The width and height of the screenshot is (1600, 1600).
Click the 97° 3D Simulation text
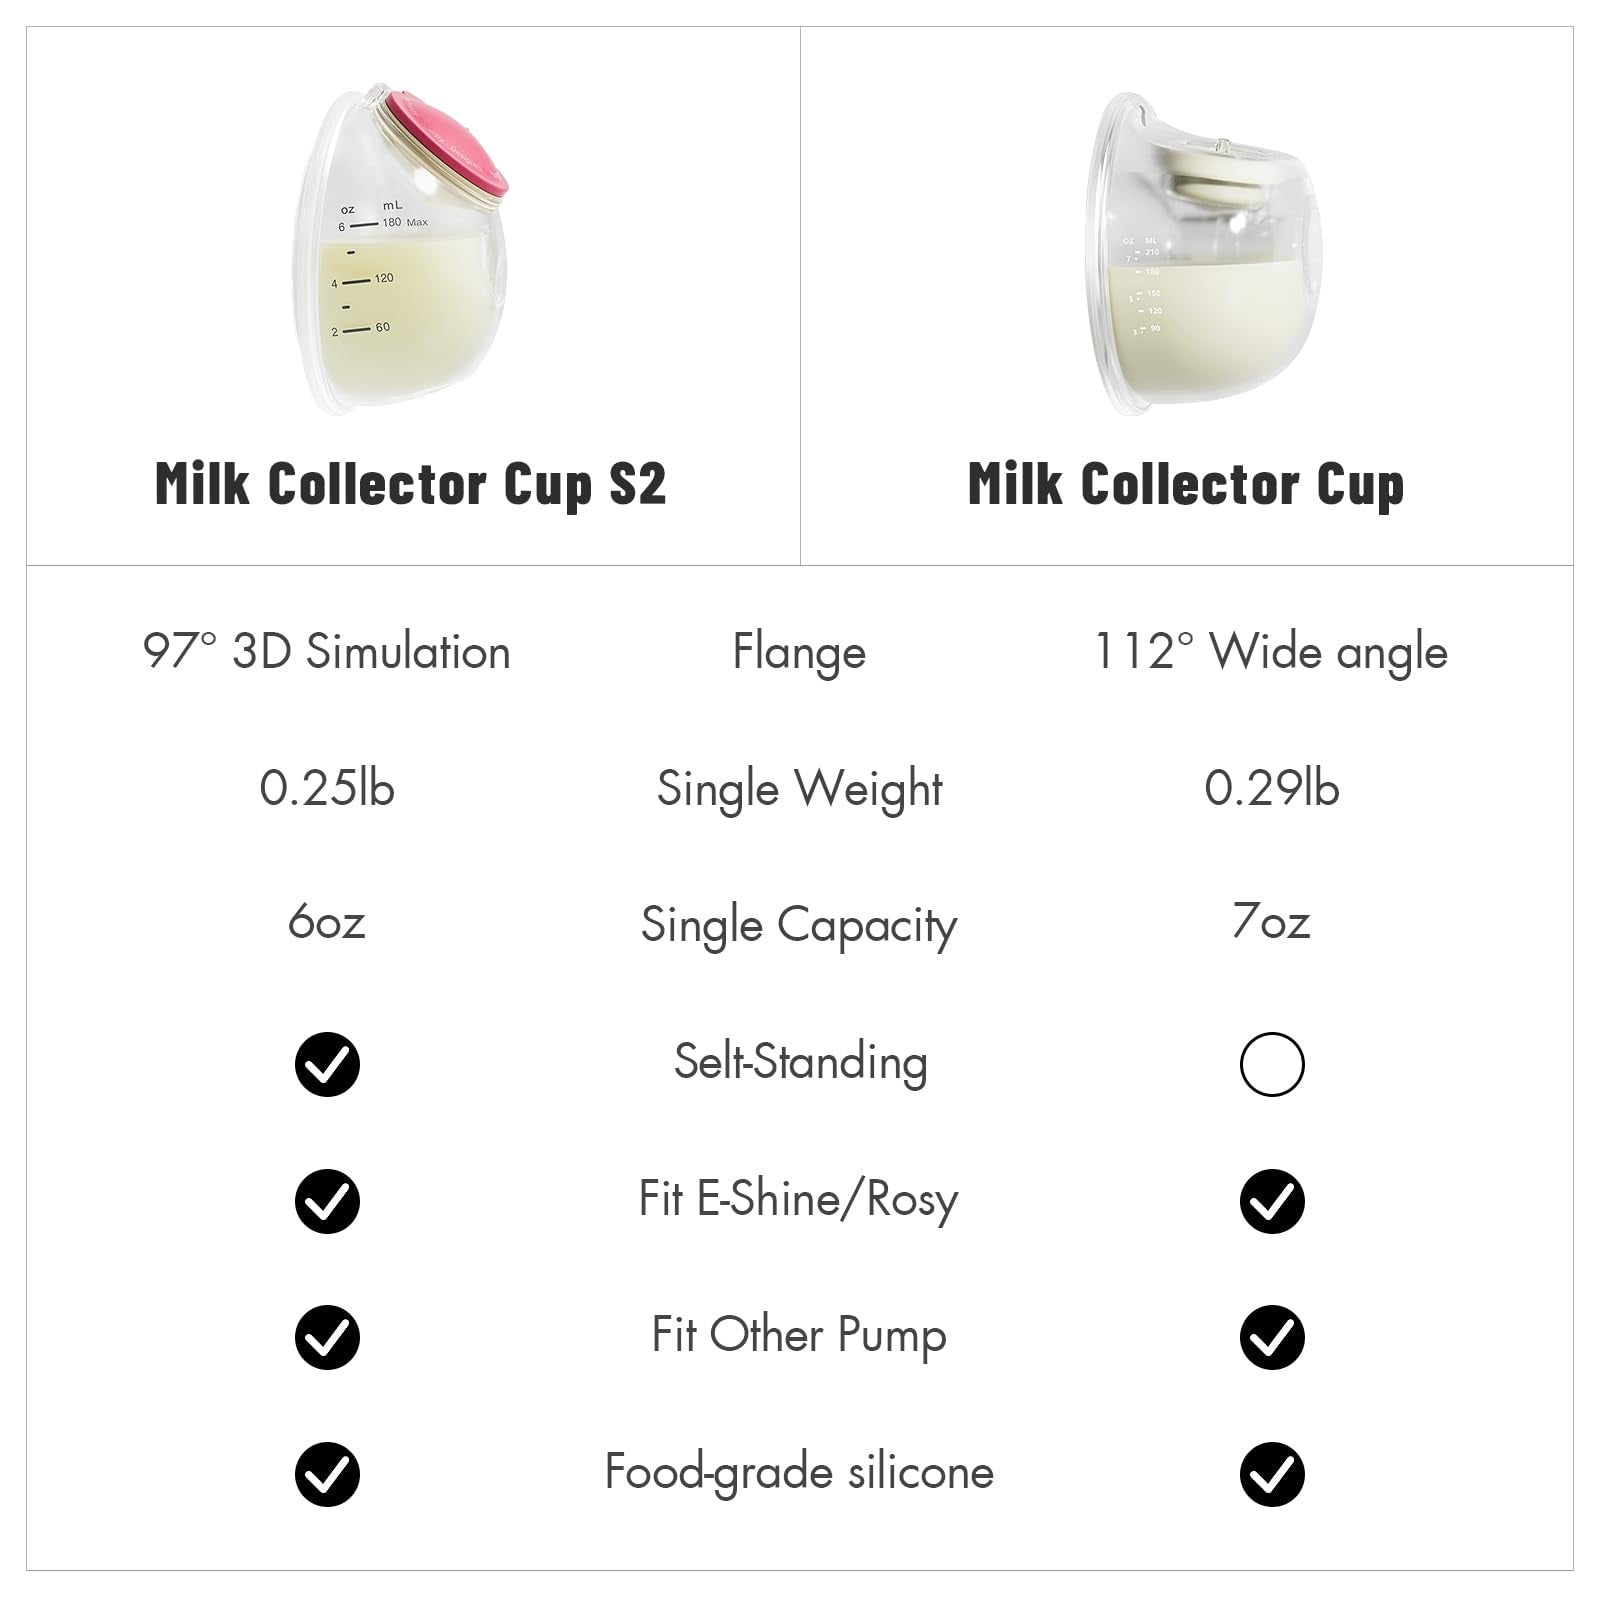click(x=327, y=652)
